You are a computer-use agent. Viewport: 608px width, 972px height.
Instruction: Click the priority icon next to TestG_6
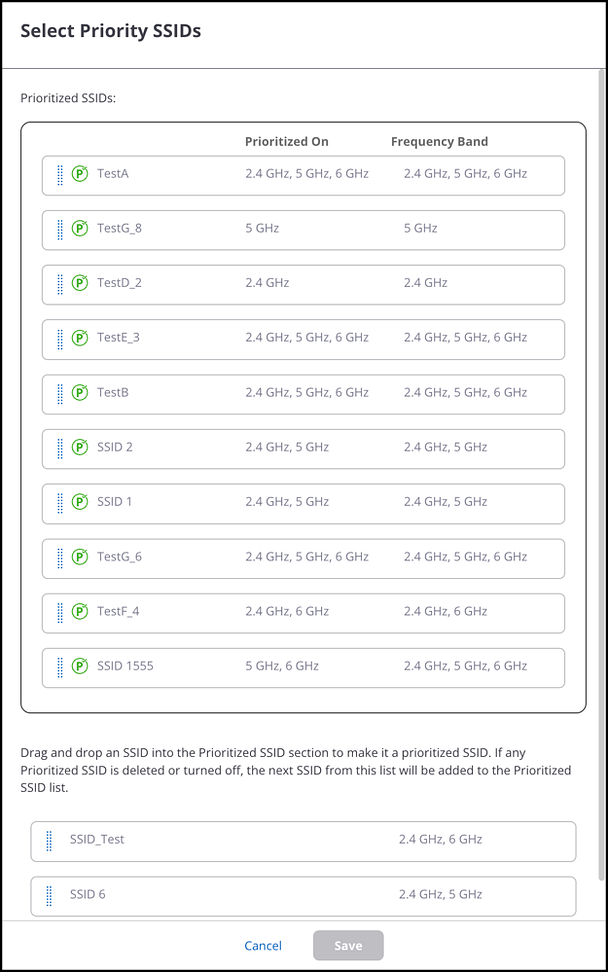pos(81,557)
